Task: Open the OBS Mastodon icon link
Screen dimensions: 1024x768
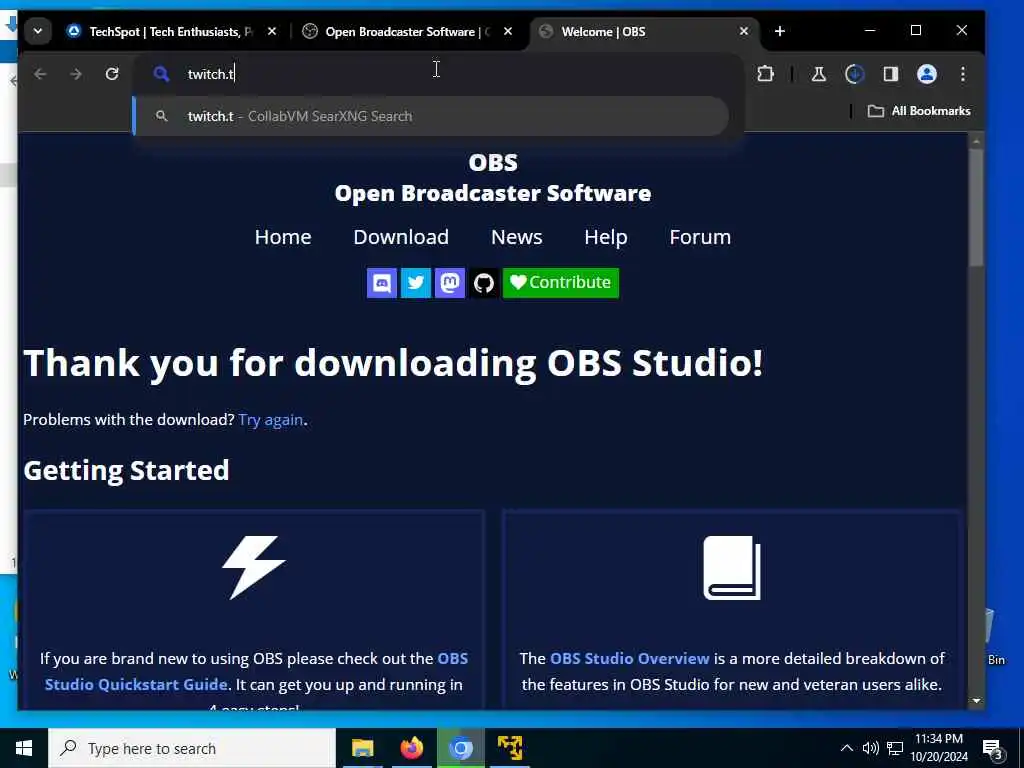Action: [450, 283]
